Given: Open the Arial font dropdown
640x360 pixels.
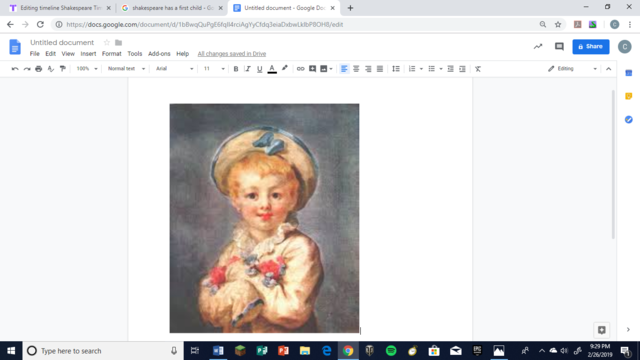Looking at the screenshot, I should (x=174, y=69).
